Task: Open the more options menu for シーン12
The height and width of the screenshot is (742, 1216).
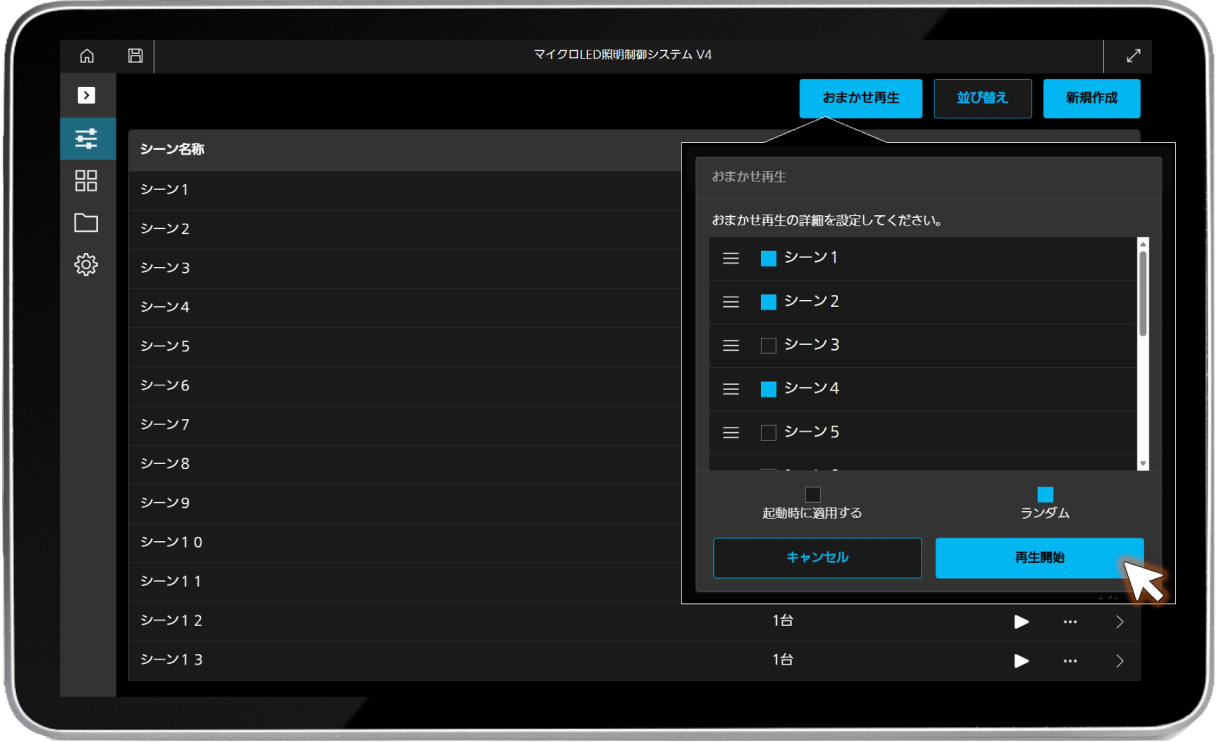Action: [x=1070, y=621]
